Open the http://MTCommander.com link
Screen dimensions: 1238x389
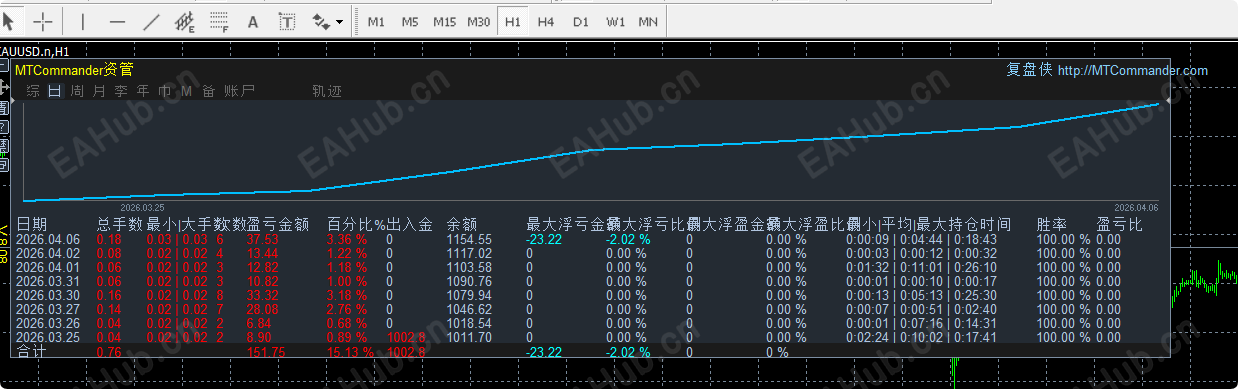[x=1132, y=71]
